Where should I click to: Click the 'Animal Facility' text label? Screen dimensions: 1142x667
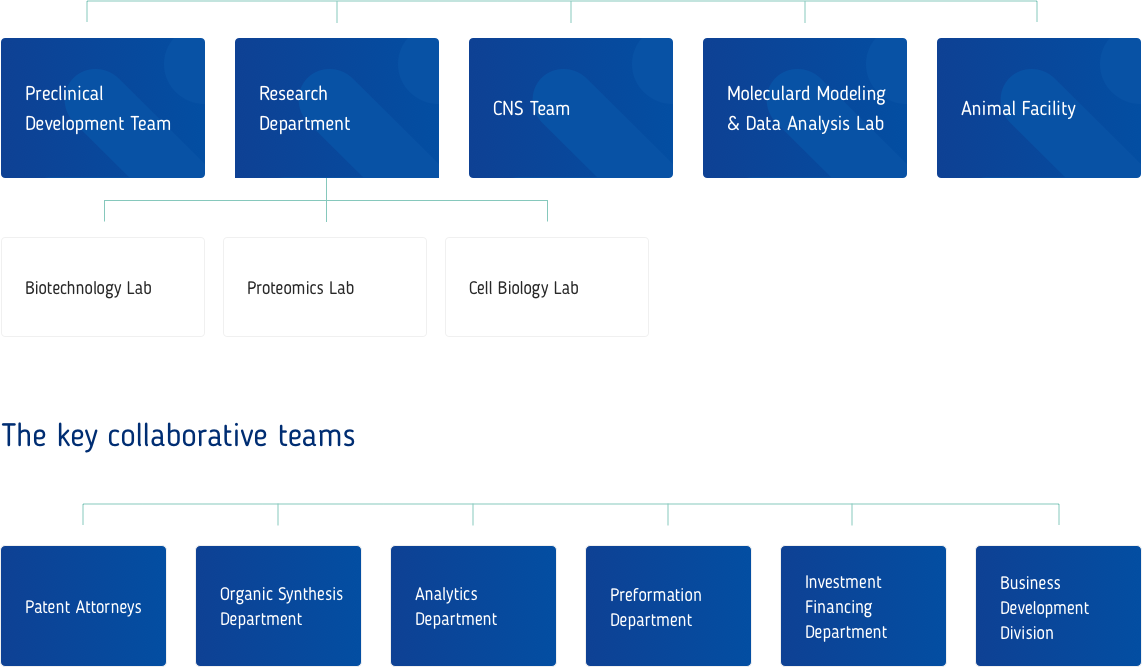coord(1018,109)
